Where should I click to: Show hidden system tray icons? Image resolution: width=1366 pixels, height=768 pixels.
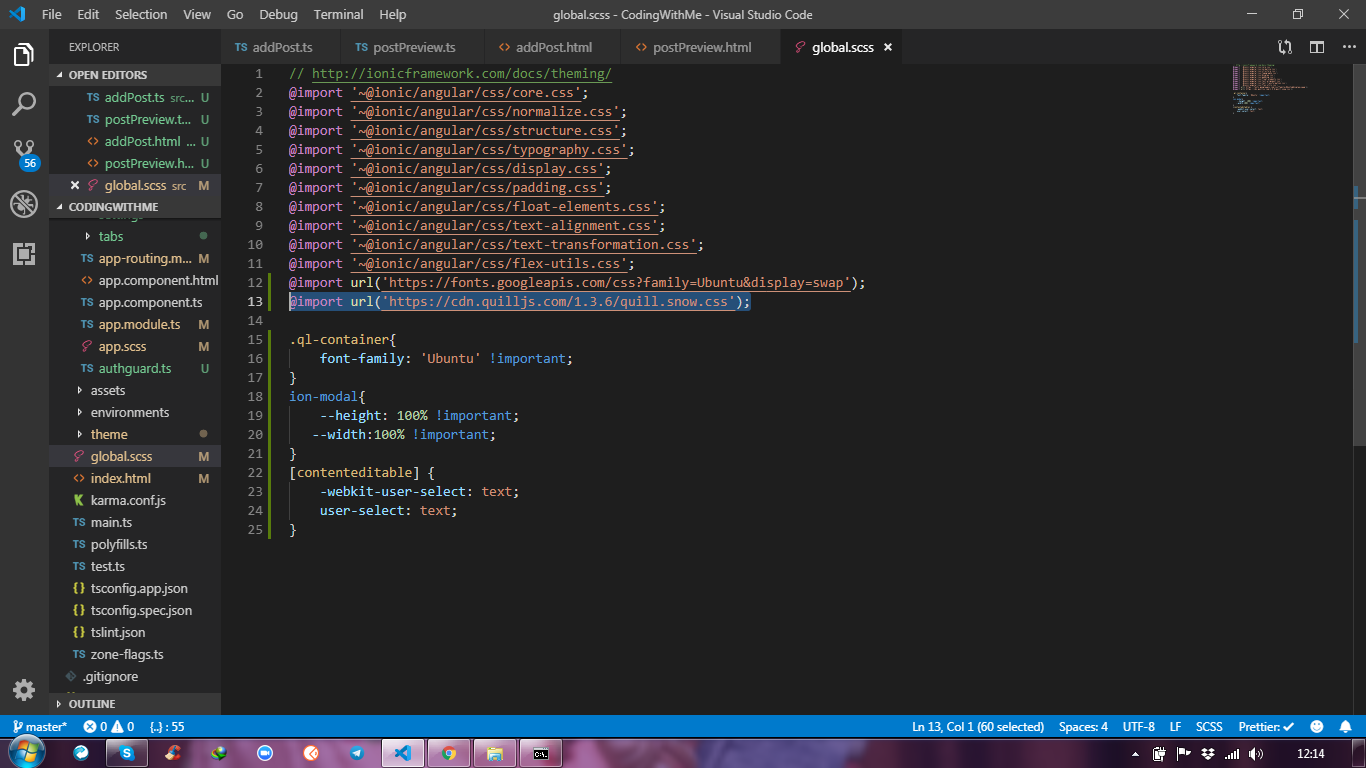[1135, 754]
